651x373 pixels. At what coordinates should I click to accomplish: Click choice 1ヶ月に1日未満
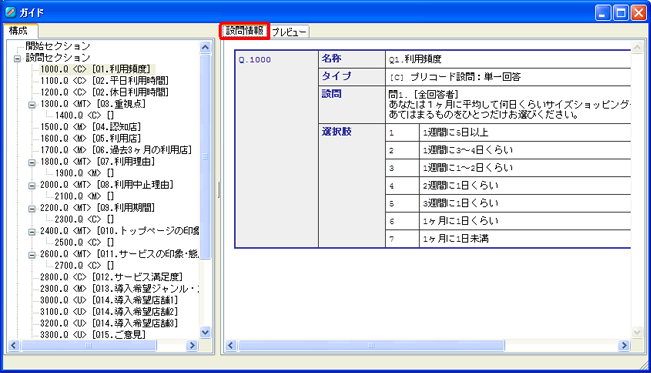click(x=456, y=239)
